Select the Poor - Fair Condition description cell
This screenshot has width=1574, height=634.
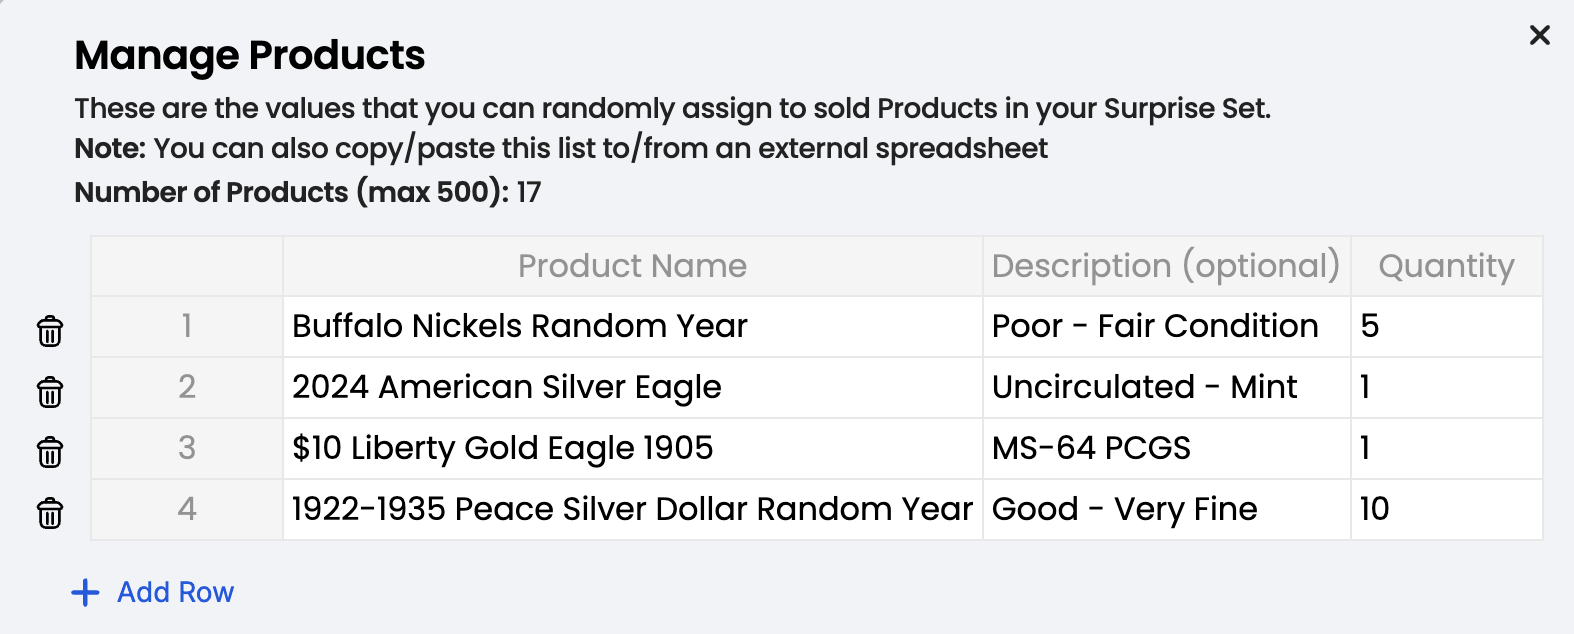(x=1167, y=327)
